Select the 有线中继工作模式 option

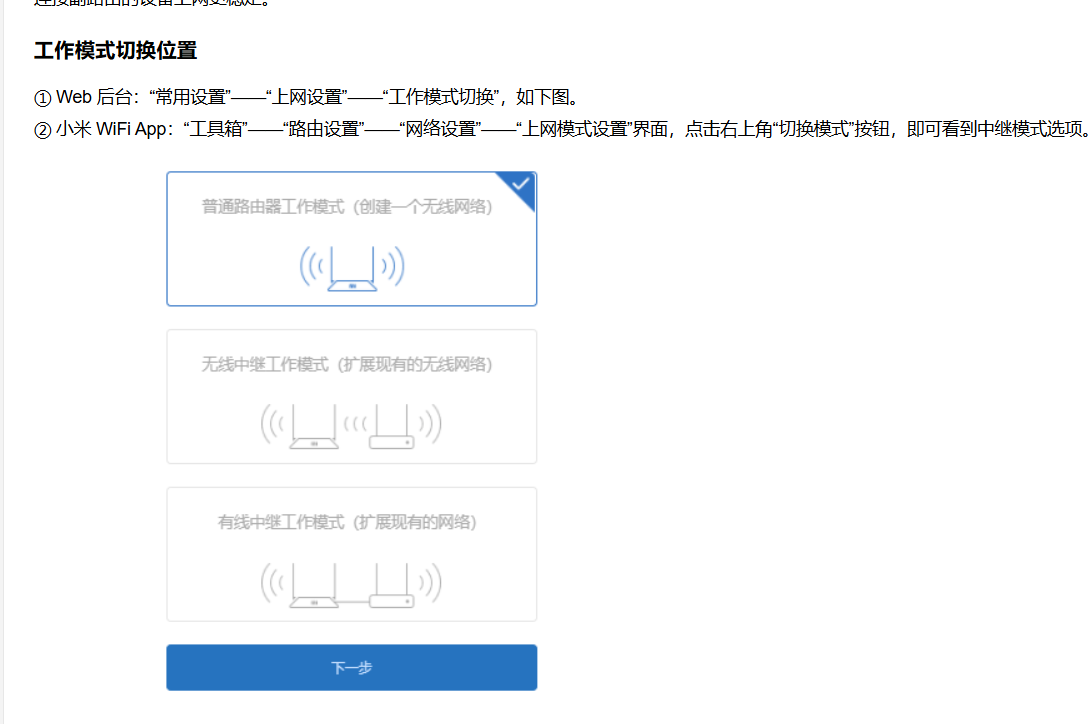[351, 554]
